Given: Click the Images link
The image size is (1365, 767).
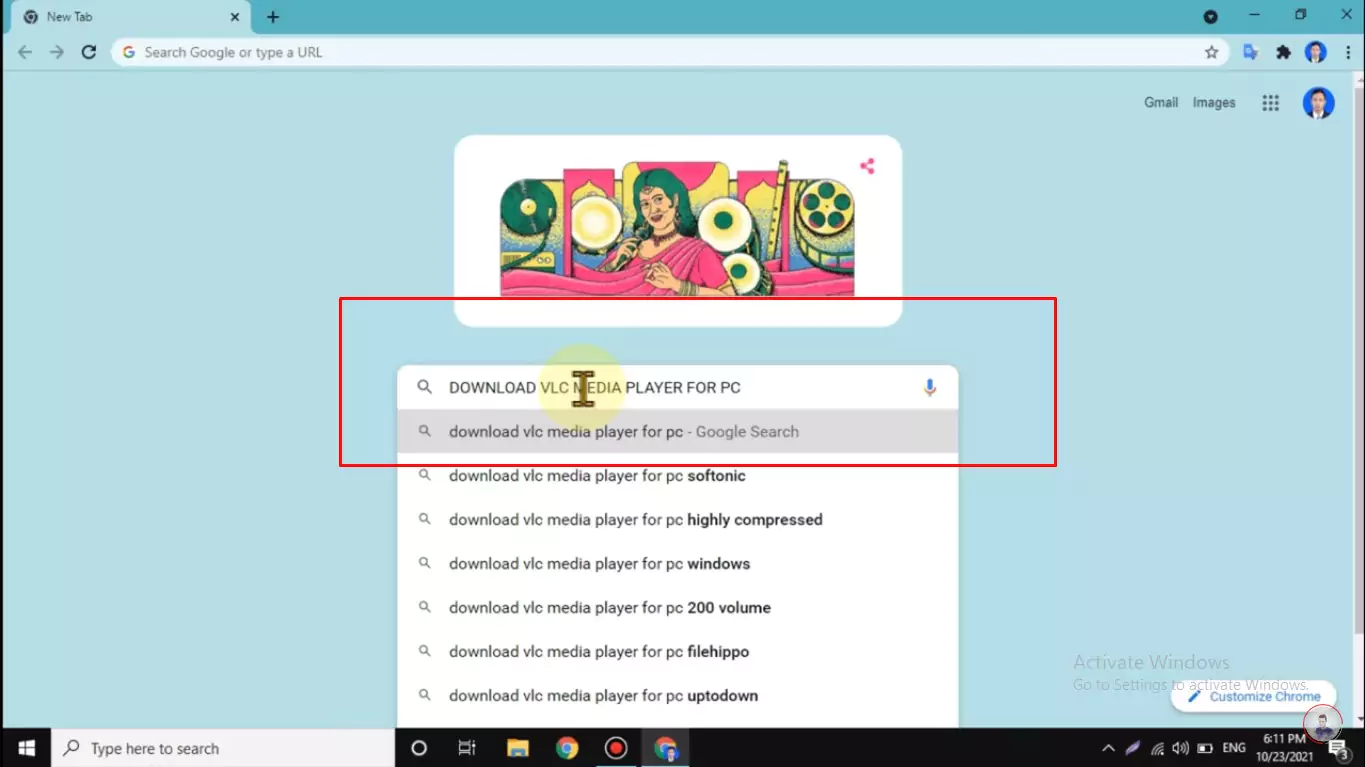Looking at the screenshot, I should 1214,103.
